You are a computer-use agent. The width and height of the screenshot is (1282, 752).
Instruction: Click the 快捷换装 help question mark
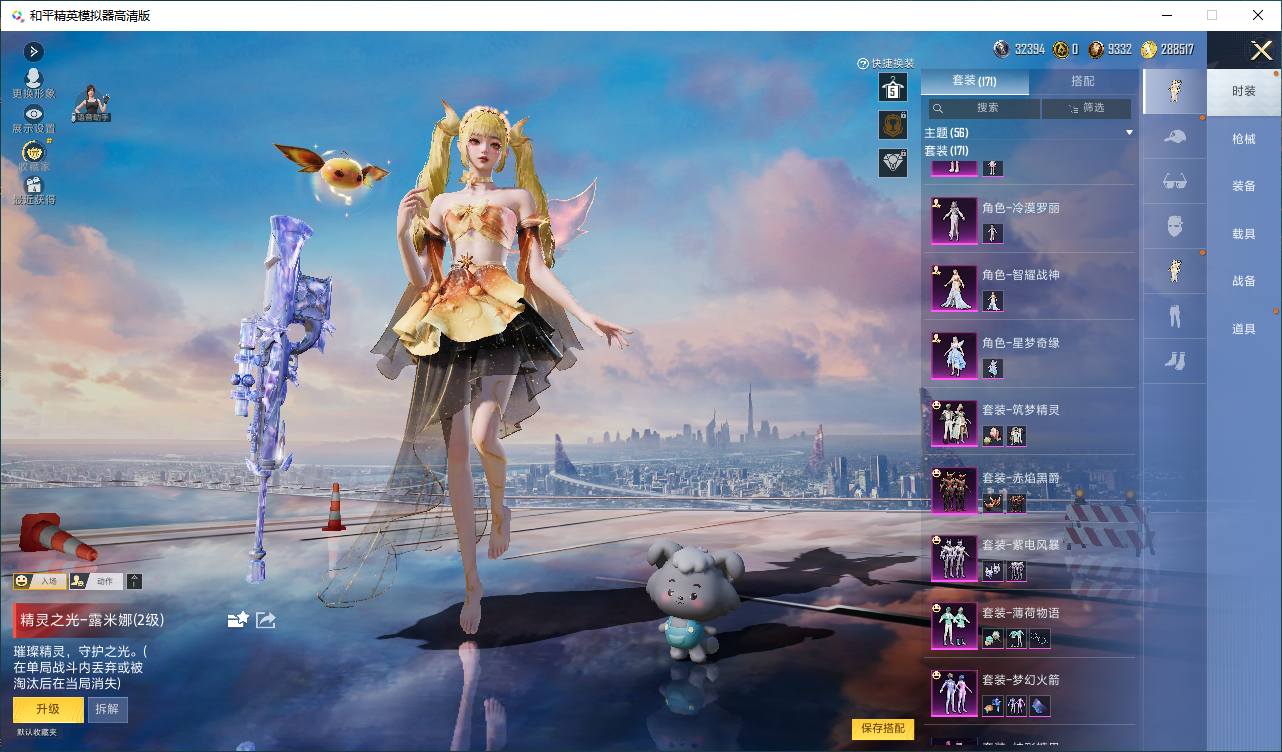(x=863, y=64)
